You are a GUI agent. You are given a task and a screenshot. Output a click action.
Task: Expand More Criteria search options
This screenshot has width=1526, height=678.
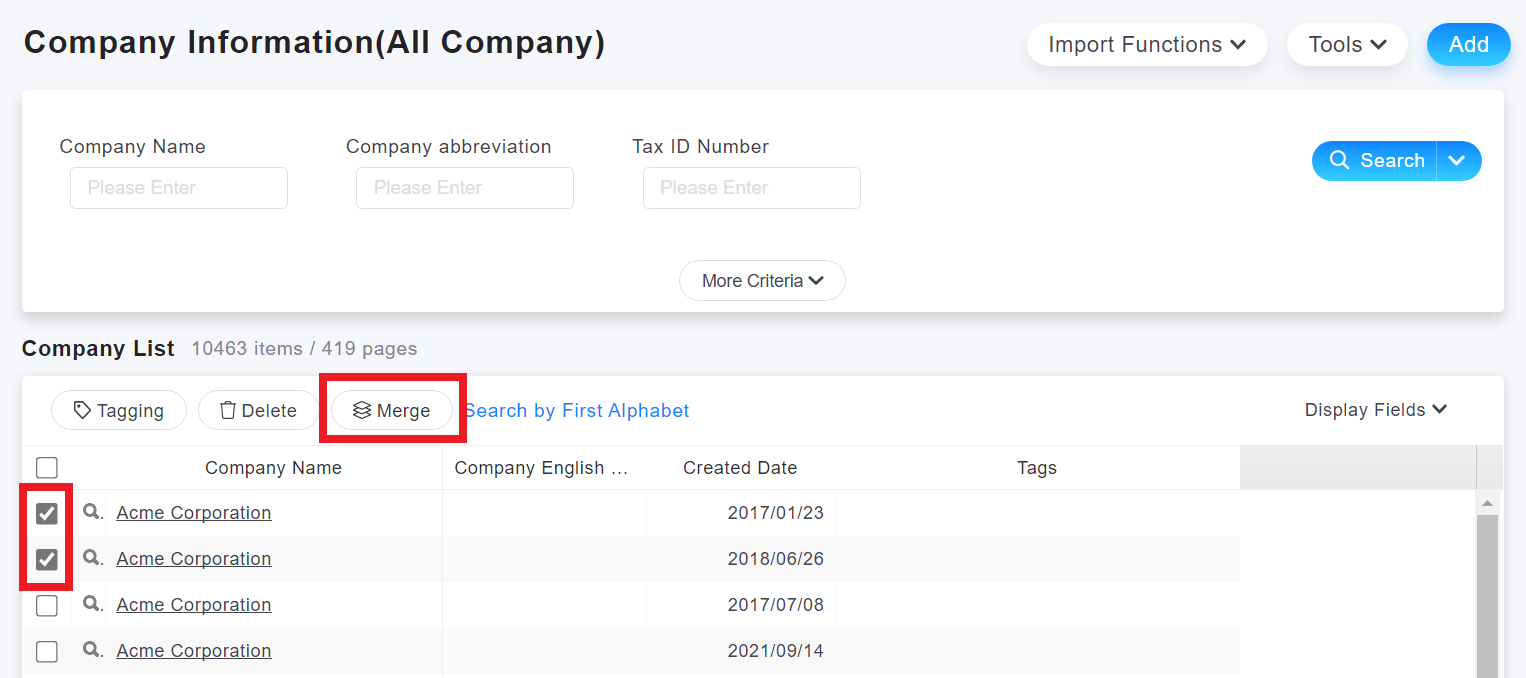point(762,281)
